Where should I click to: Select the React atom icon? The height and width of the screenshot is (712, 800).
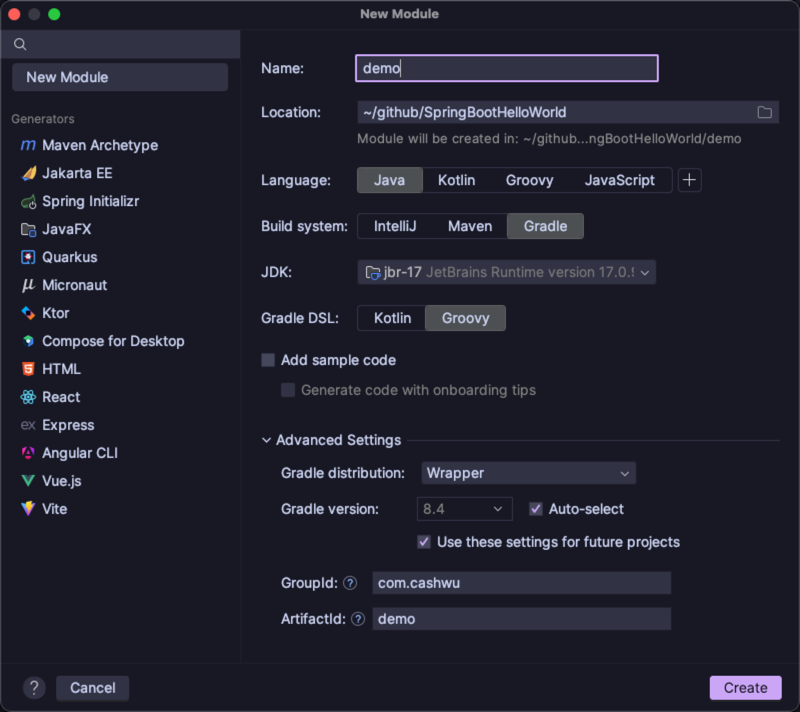pos(28,397)
